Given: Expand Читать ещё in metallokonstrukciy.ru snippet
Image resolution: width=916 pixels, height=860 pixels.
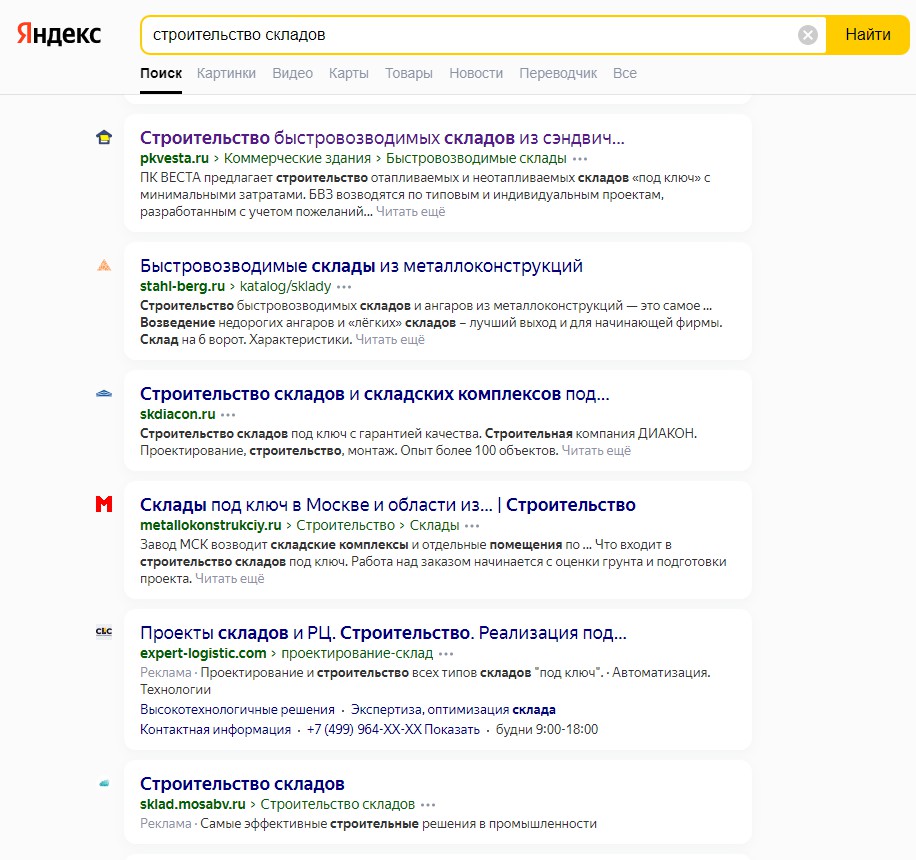Looking at the screenshot, I should pyautogui.click(x=230, y=578).
